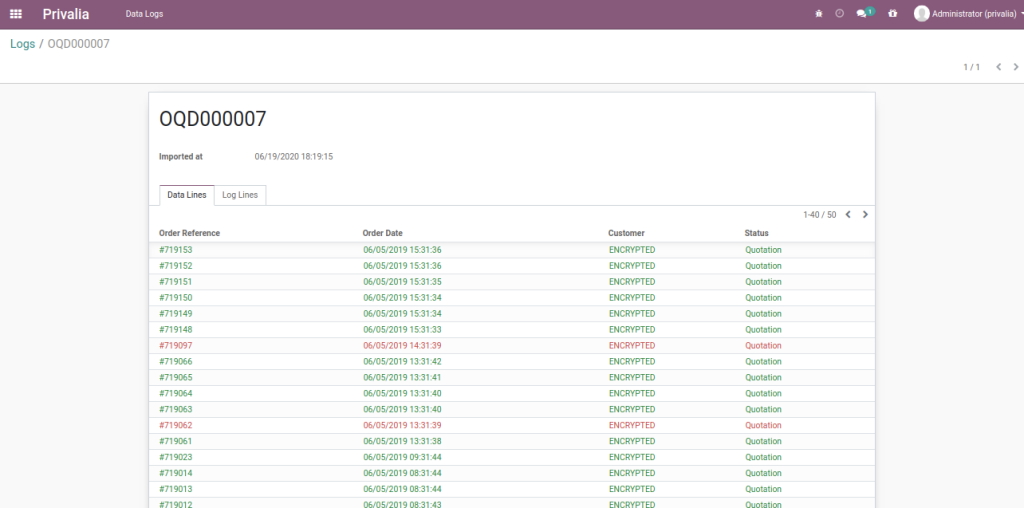This screenshot has width=1024, height=508.
Task: Click the gift icon in the top bar
Action: click(893, 14)
